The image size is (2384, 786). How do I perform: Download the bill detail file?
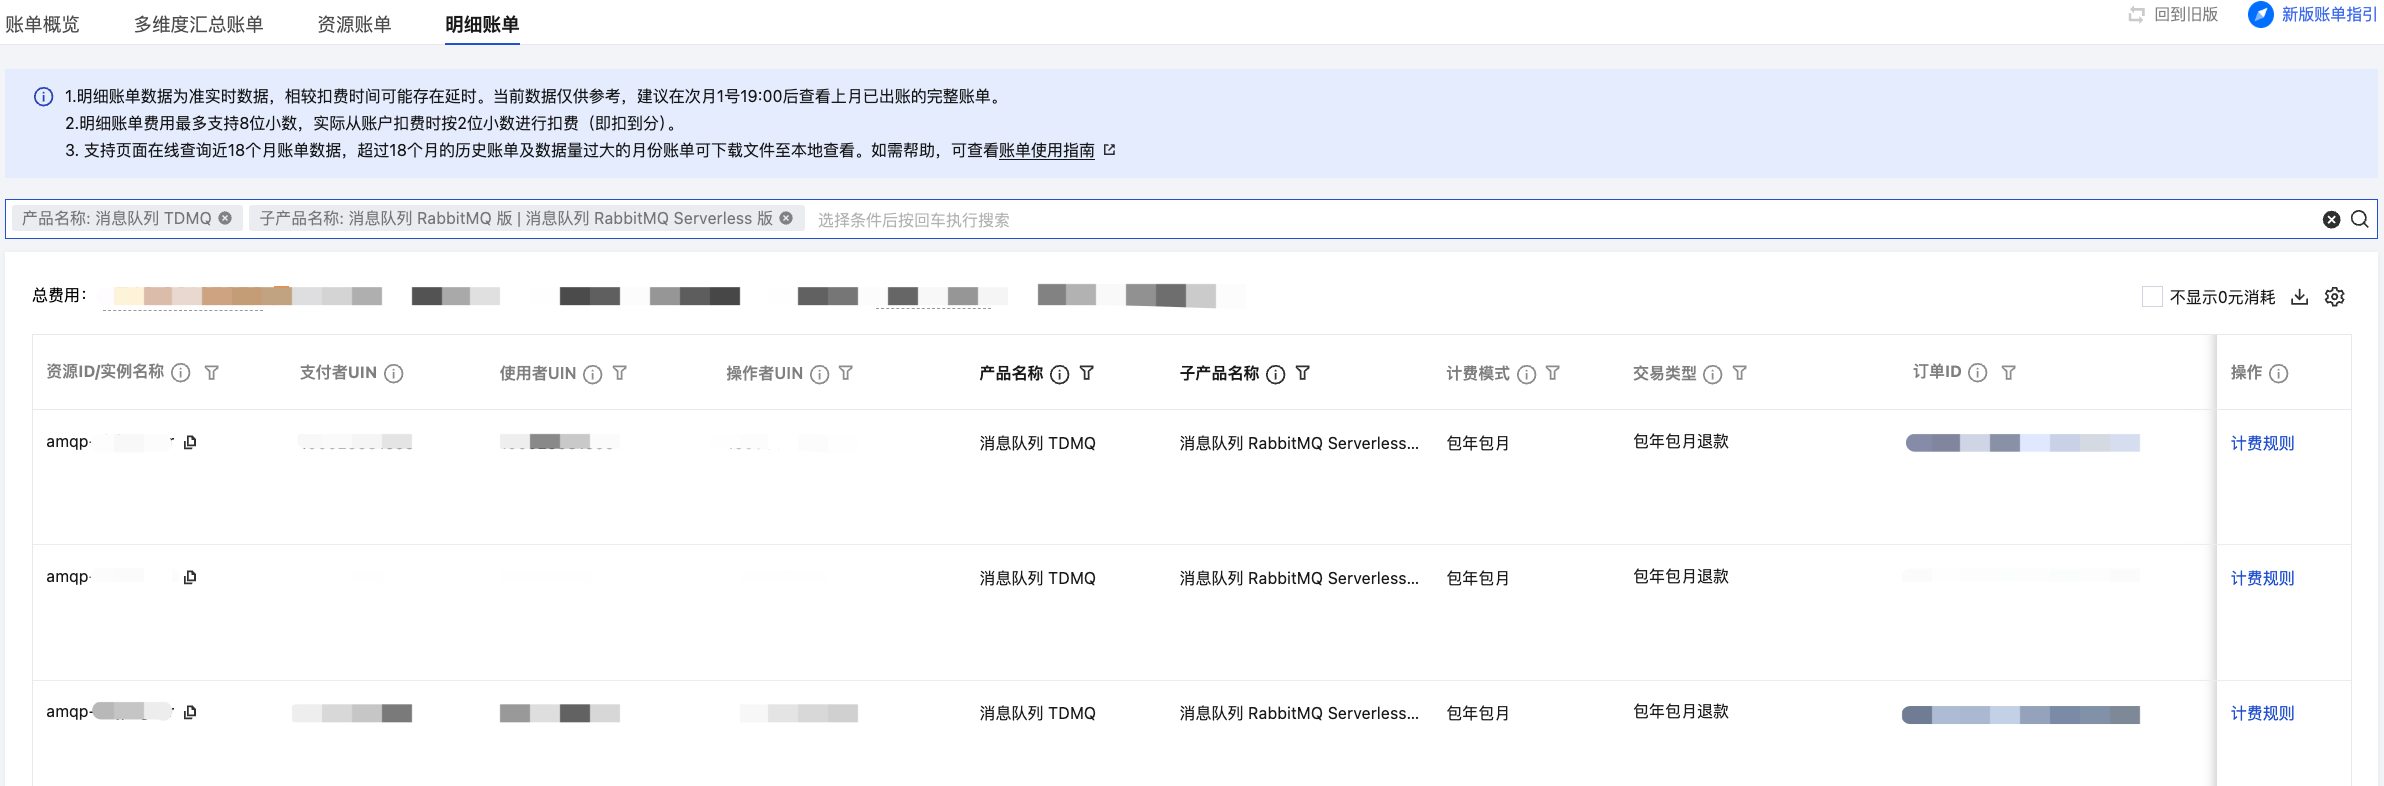coord(2299,297)
